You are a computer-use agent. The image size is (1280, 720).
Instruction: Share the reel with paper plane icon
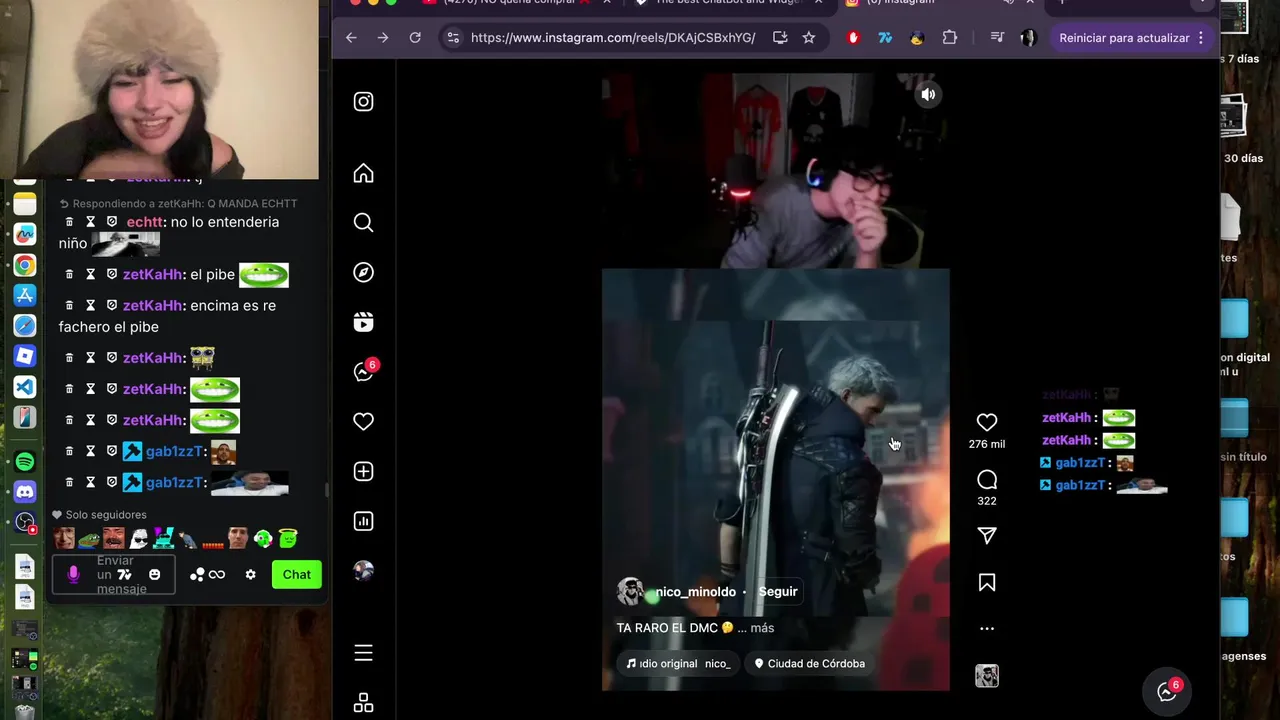click(x=987, y=536)
